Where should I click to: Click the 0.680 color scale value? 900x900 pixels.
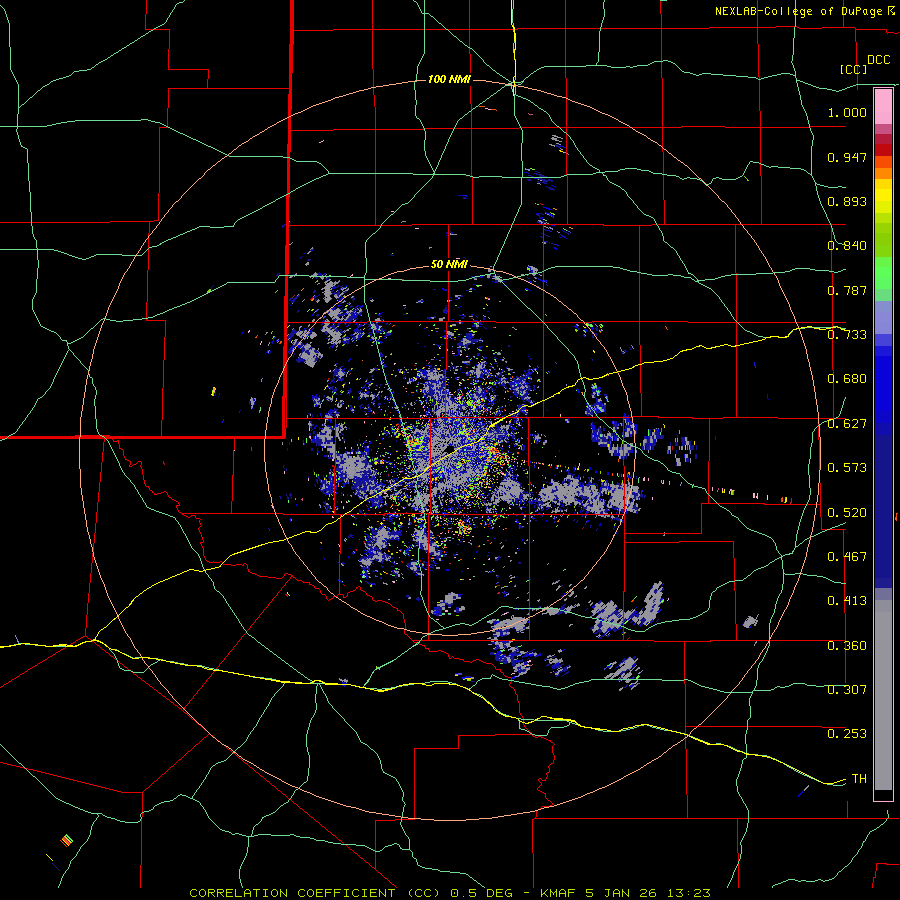847,379
